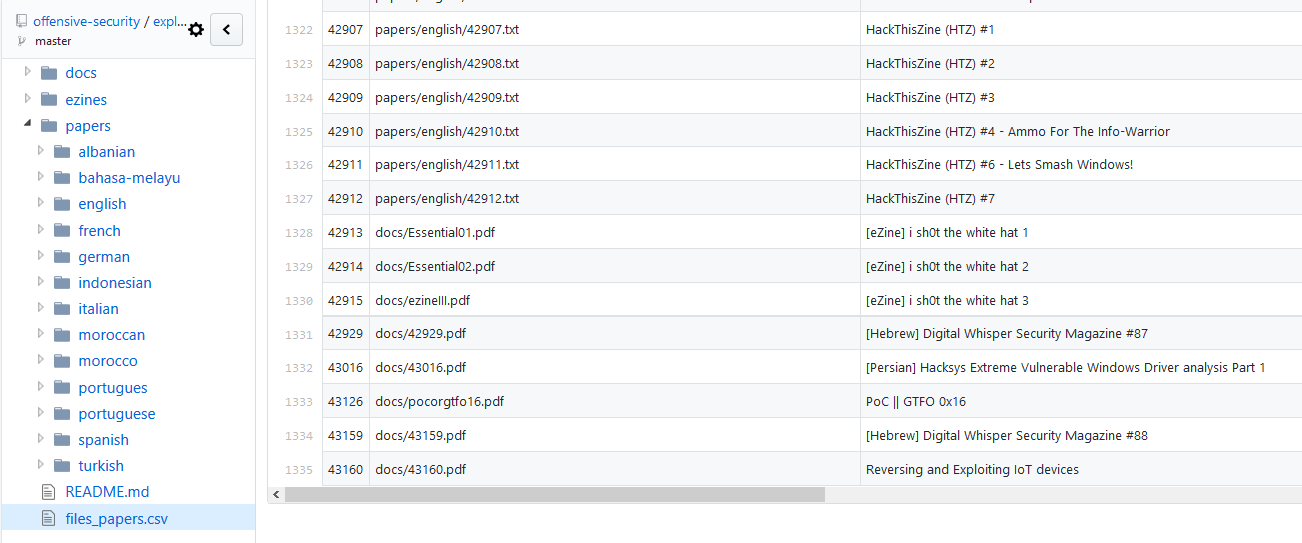
Task: Click the papers folder icon
Action: pos(49,125)
